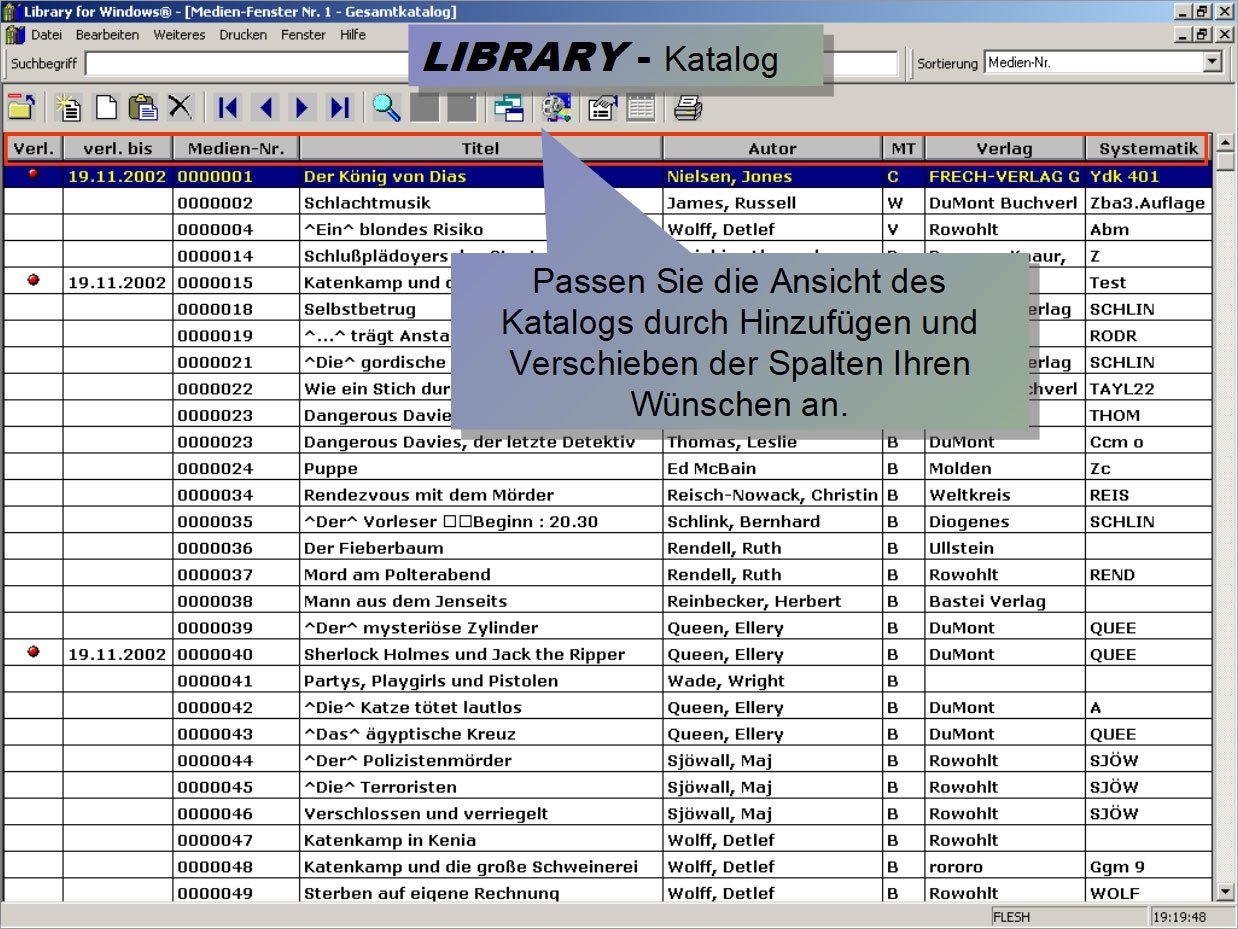Screen dimensions: 1238x929
Task: Select the title 'Der König von Dias'
Action: [385, 176]
